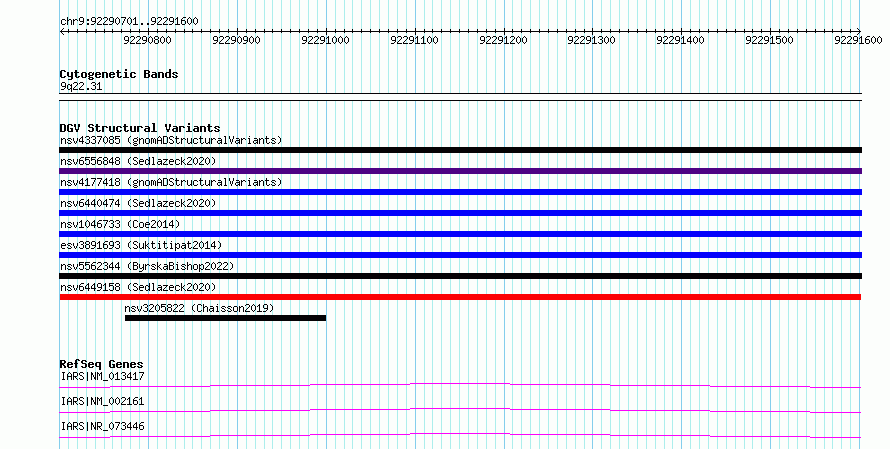Open the nsv6556848 (Sedlazeck2020) label
The image size is (890, 449).
point(138,161)
